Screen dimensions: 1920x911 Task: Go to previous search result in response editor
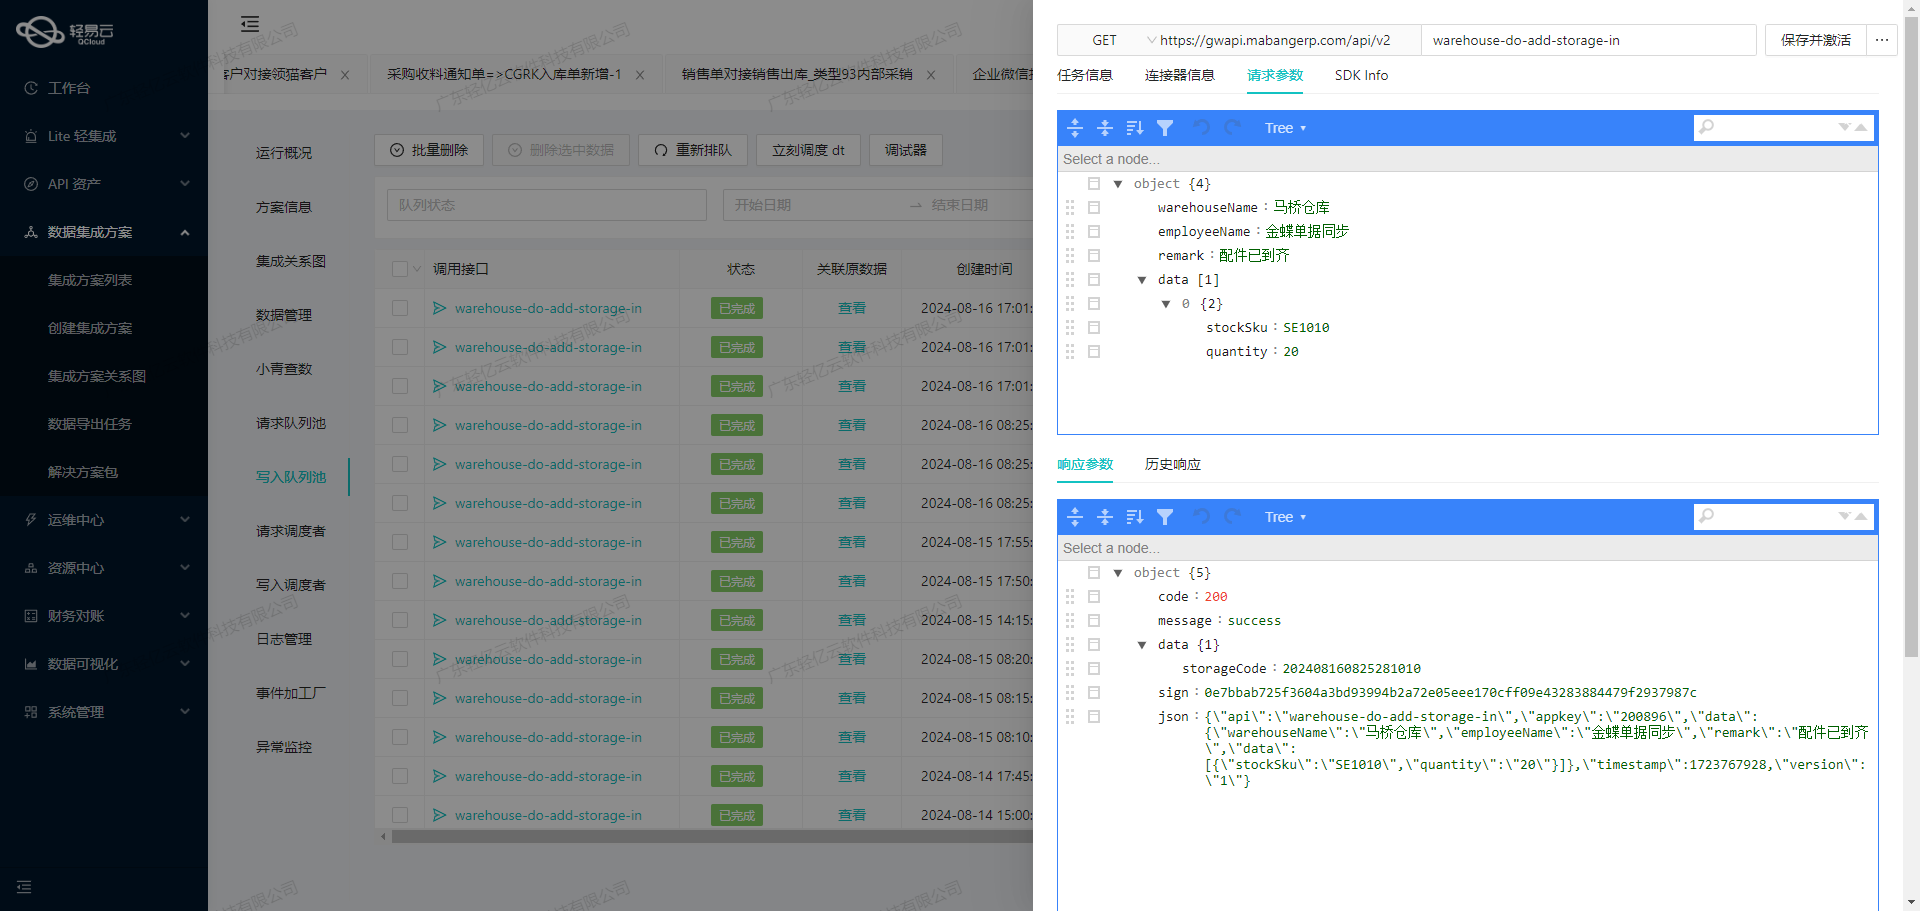click(1861, 516)
